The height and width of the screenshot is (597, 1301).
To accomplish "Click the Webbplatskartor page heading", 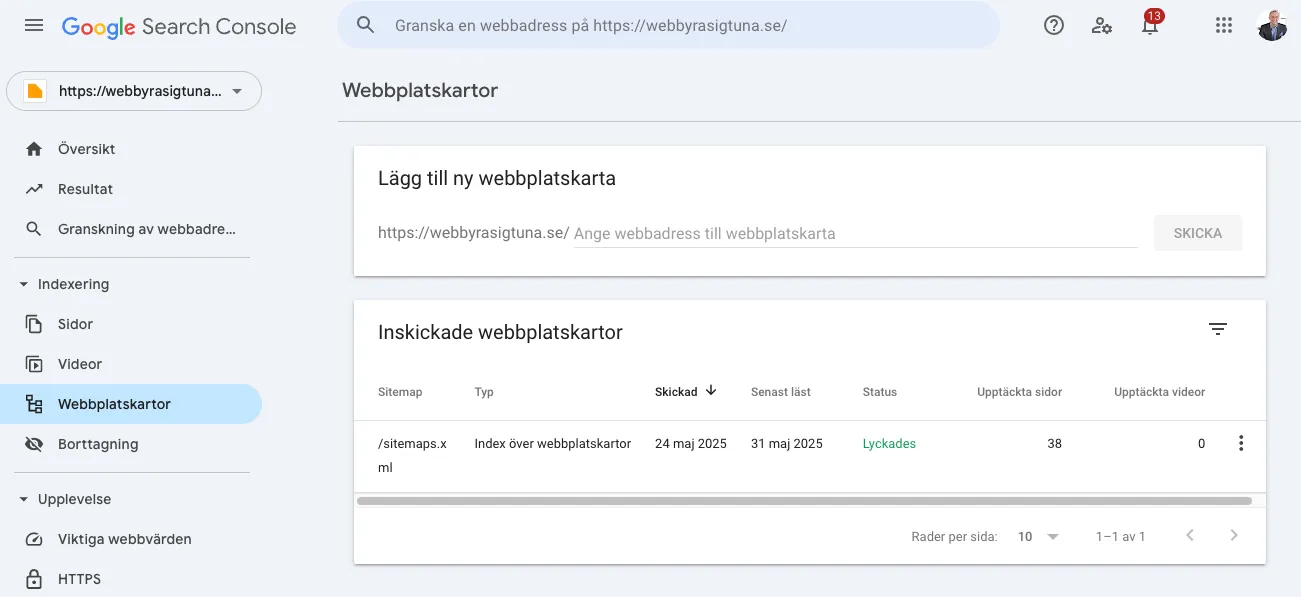I will [420, 90].
